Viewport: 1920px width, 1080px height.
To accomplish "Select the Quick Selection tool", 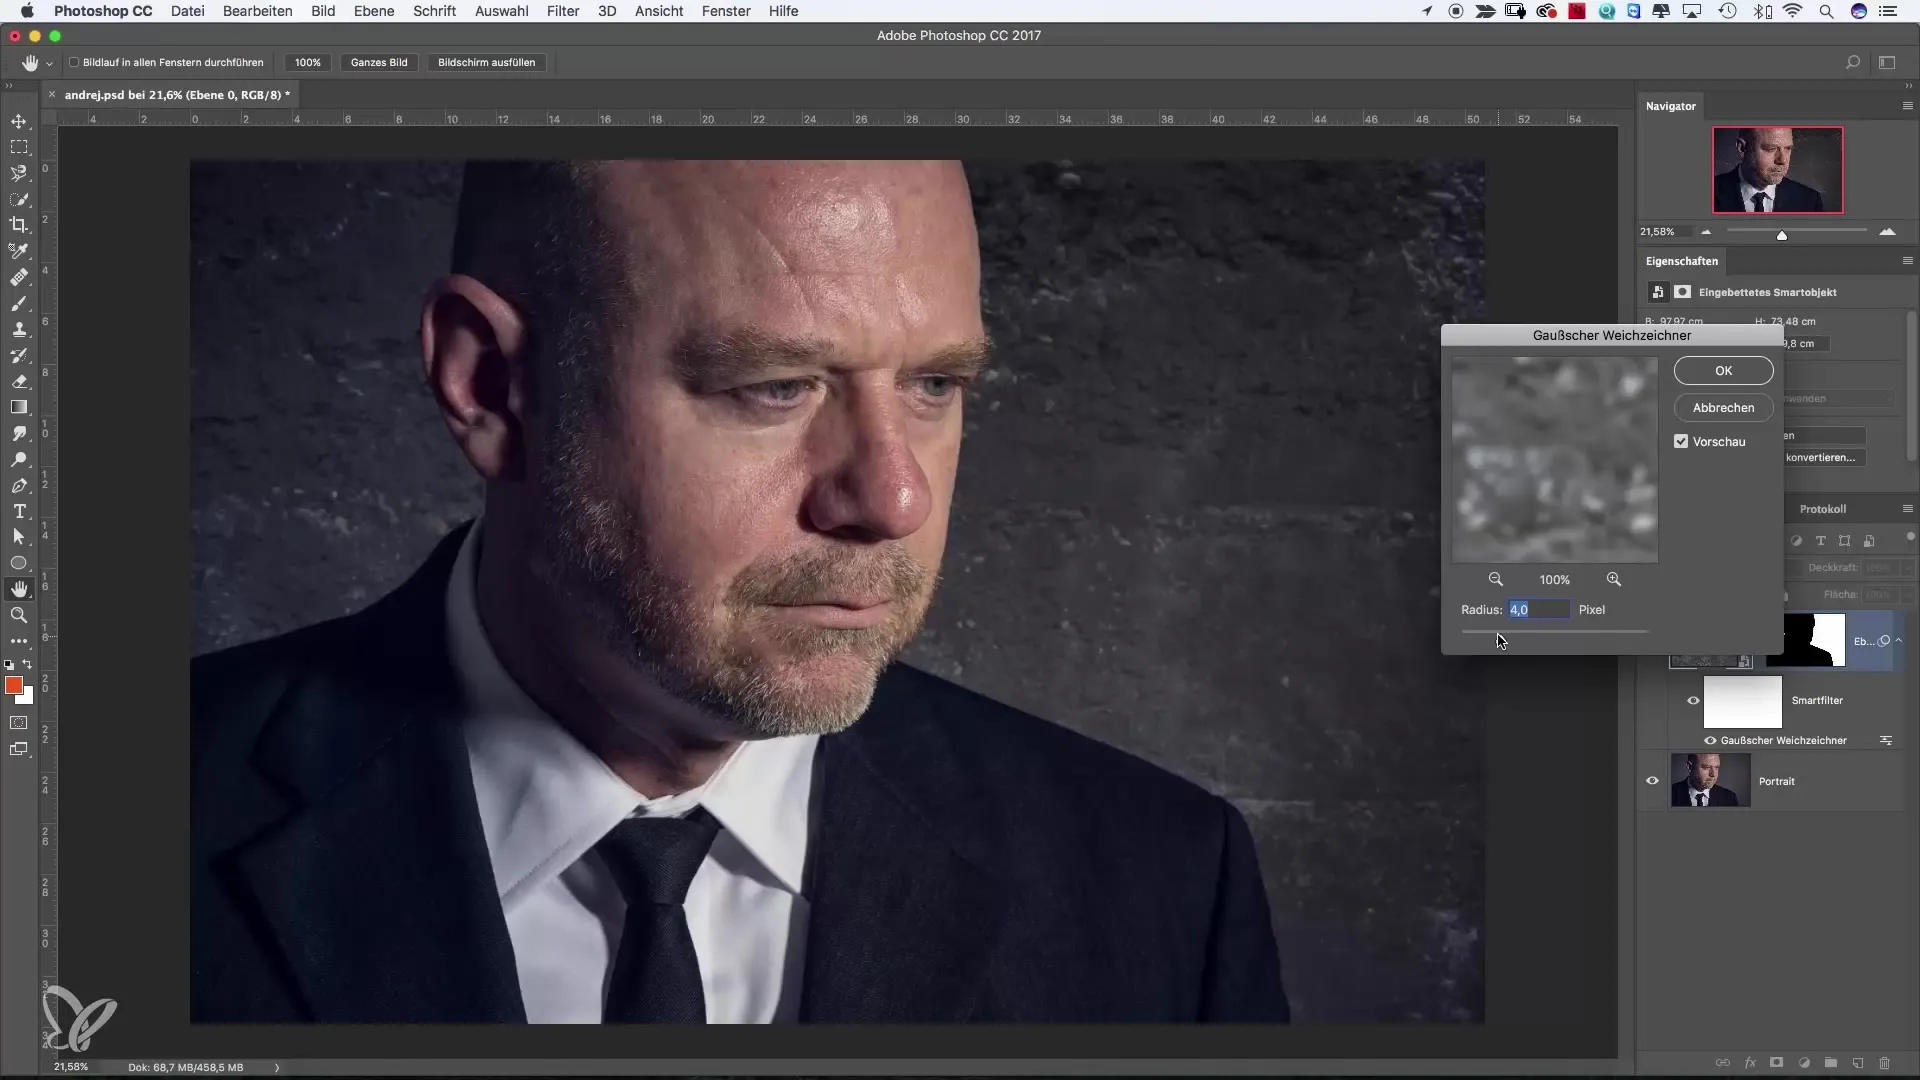I will click(x=19, y=199).
